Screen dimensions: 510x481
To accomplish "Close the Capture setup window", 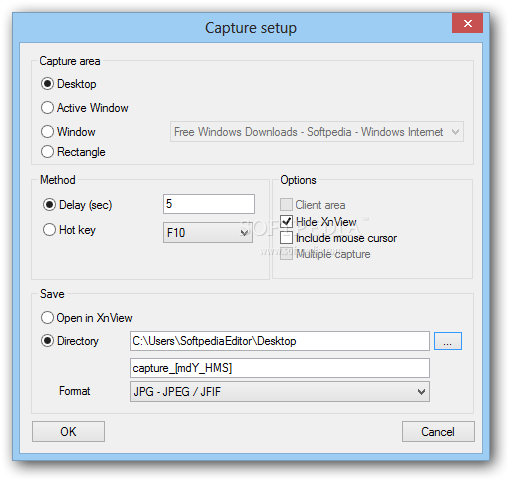I will tap(467, 23).
